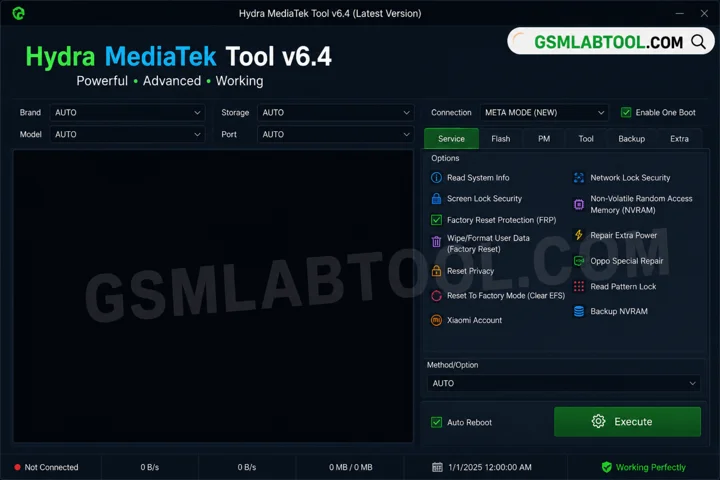720x480 pixels.
Task: Switch to the Extra tab
Action: [679, 139]
